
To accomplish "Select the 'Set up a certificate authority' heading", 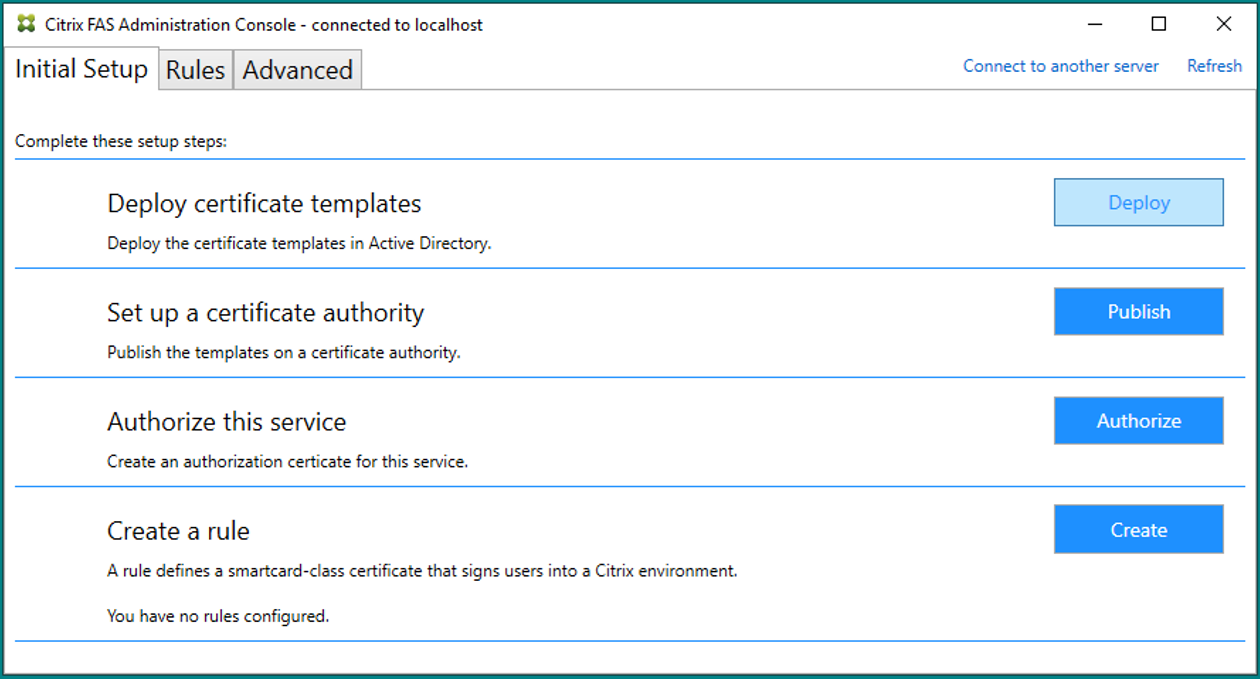I will pos(265,313).
